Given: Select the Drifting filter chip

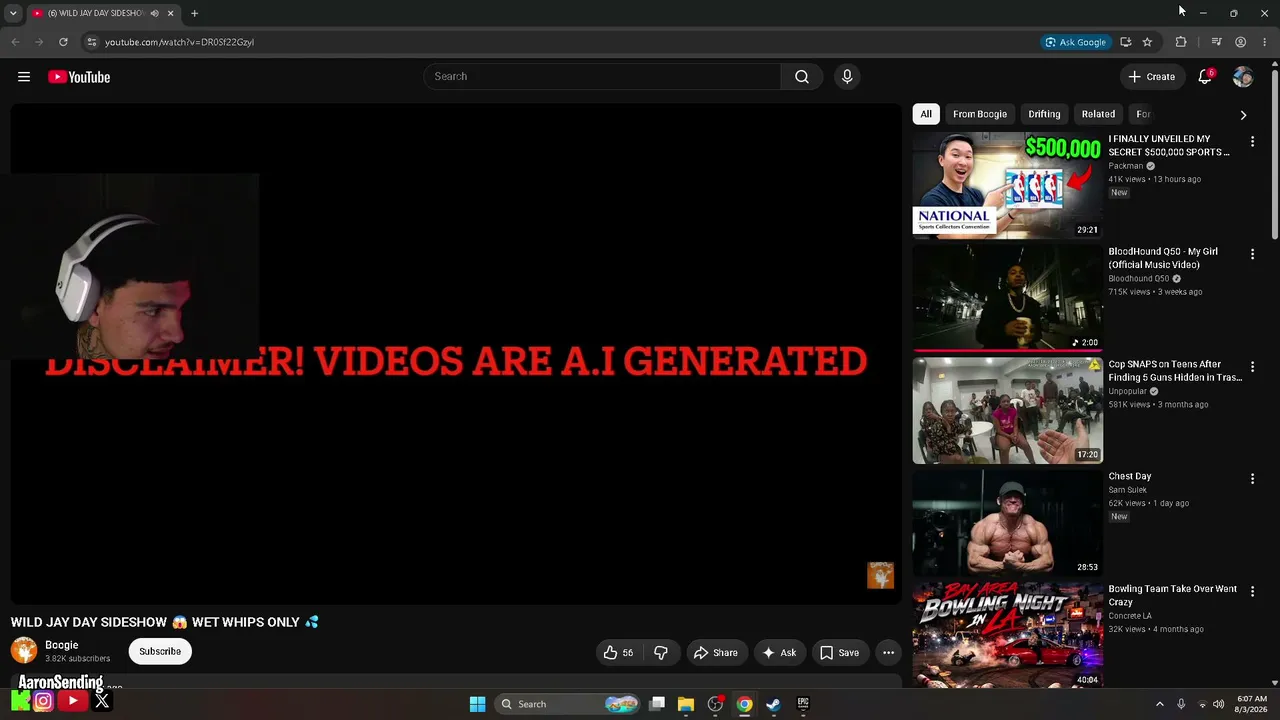Looking at the screenshot, I should pos(1044,114).
